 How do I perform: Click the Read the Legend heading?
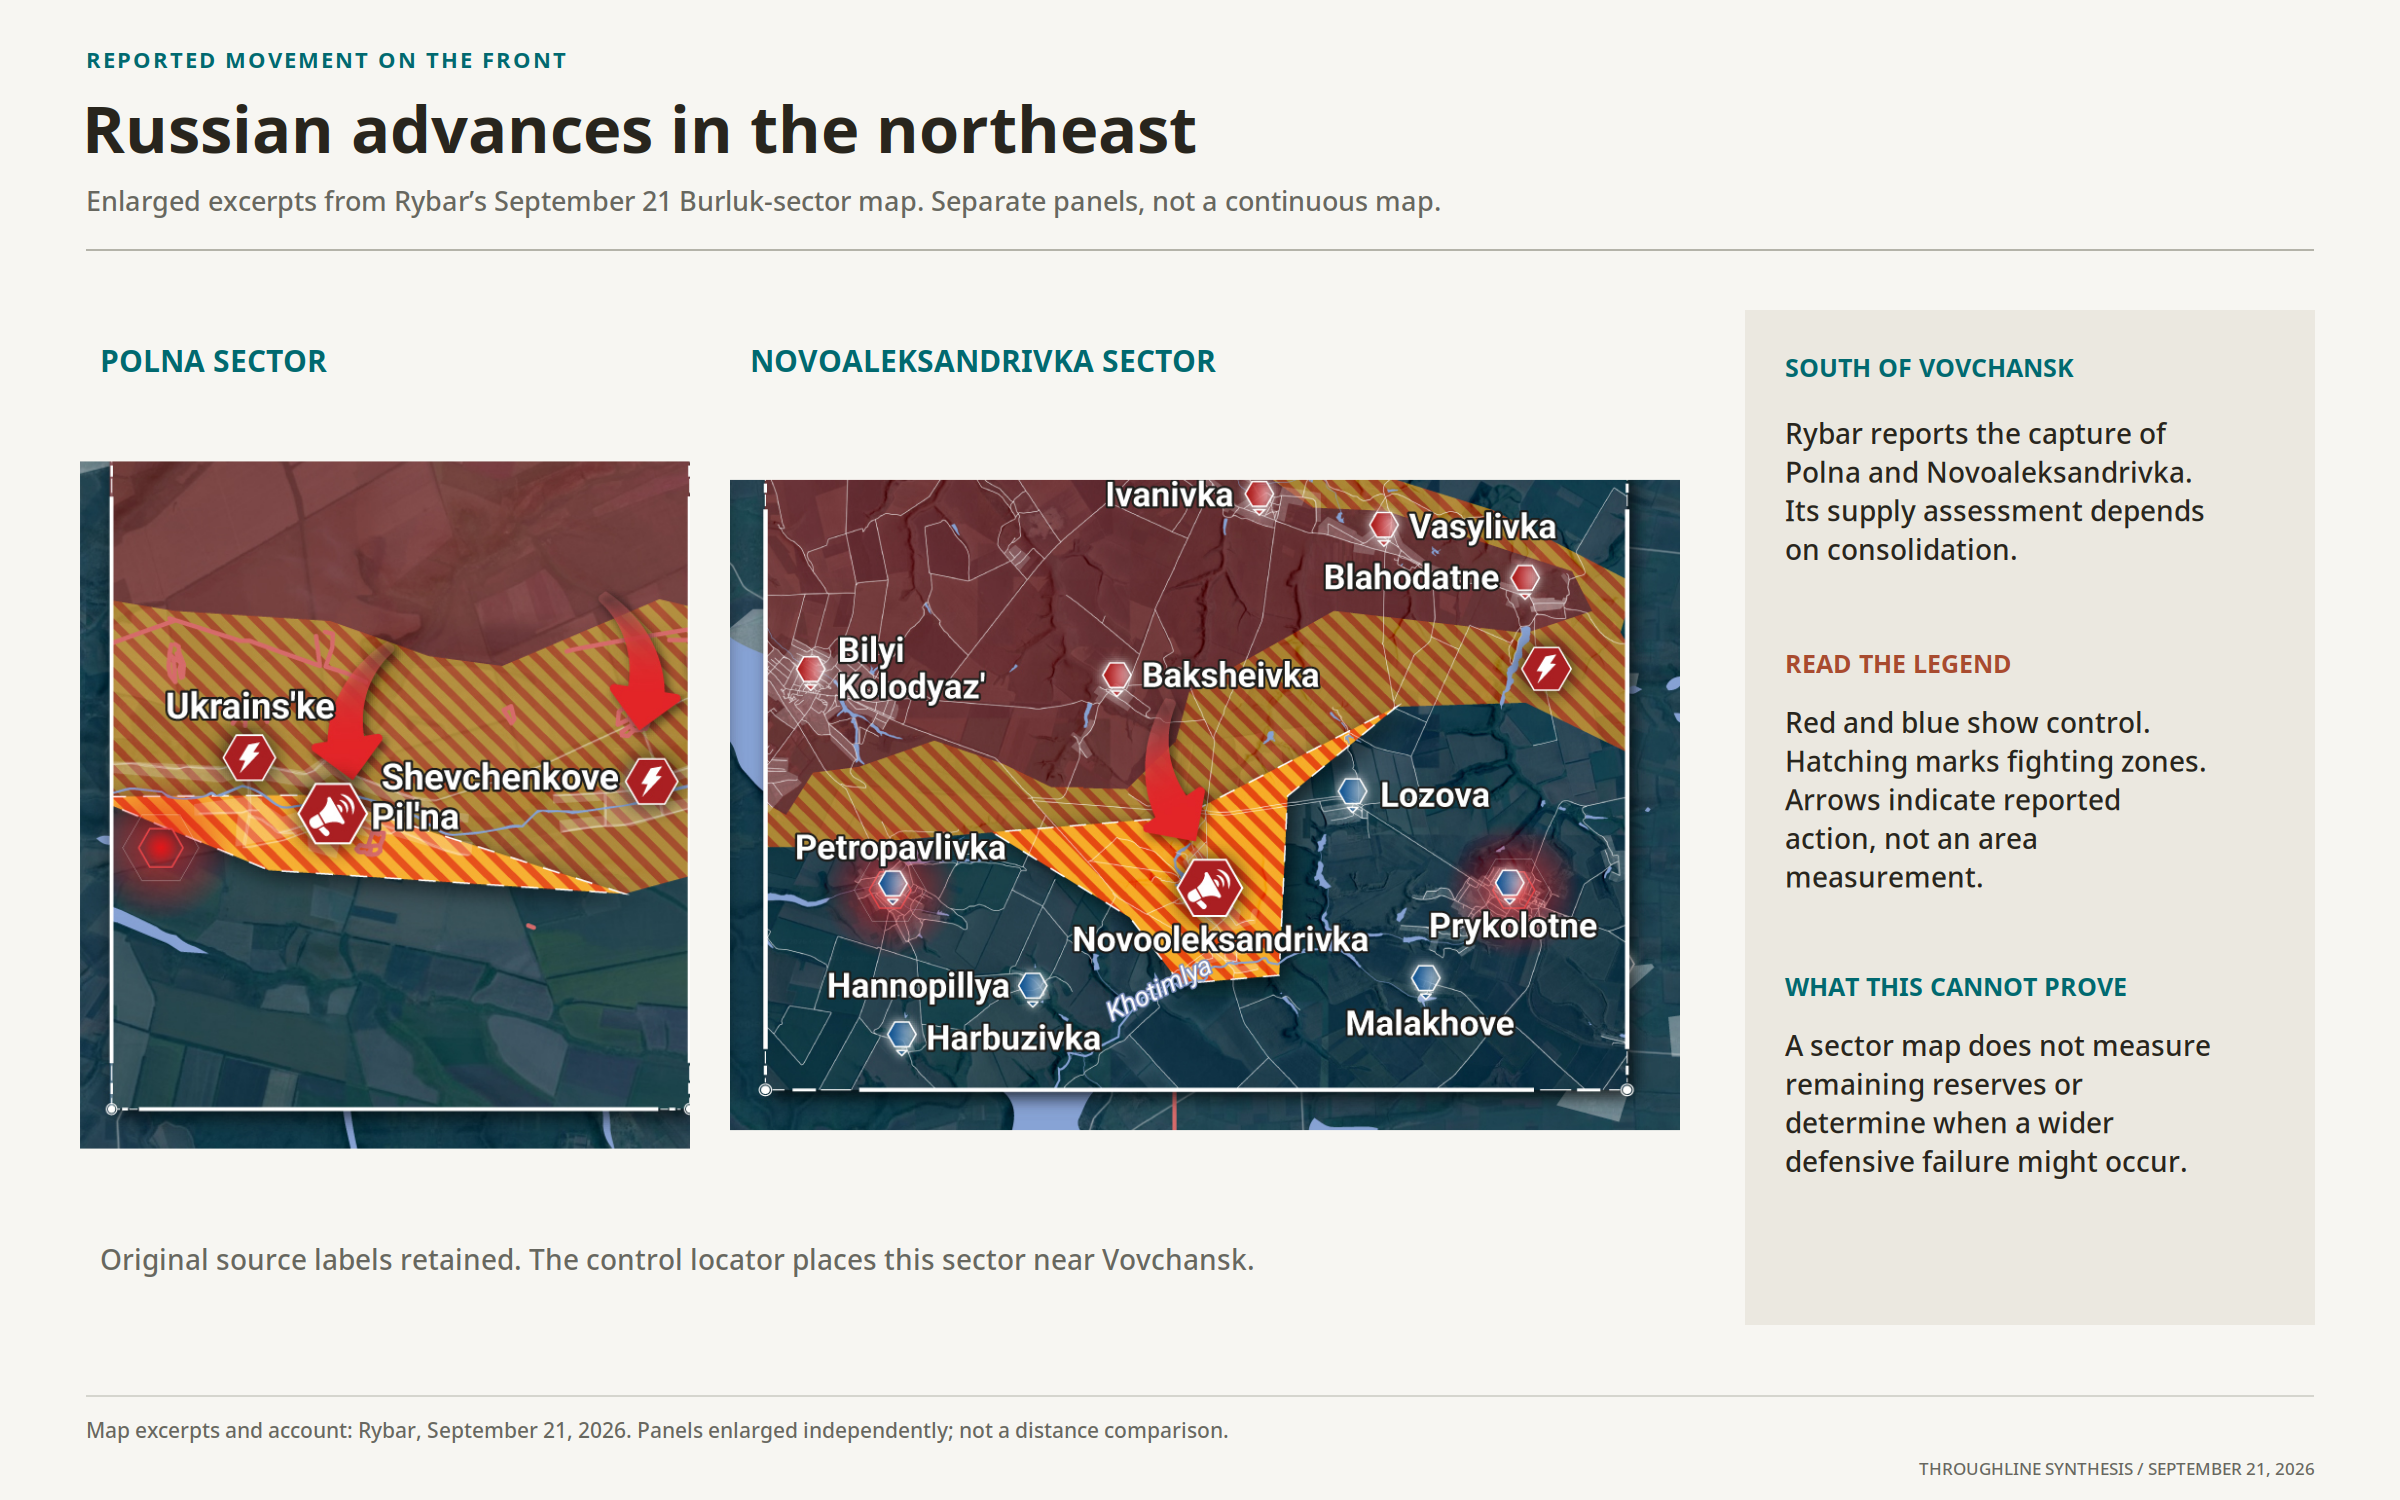[1897, 664]
